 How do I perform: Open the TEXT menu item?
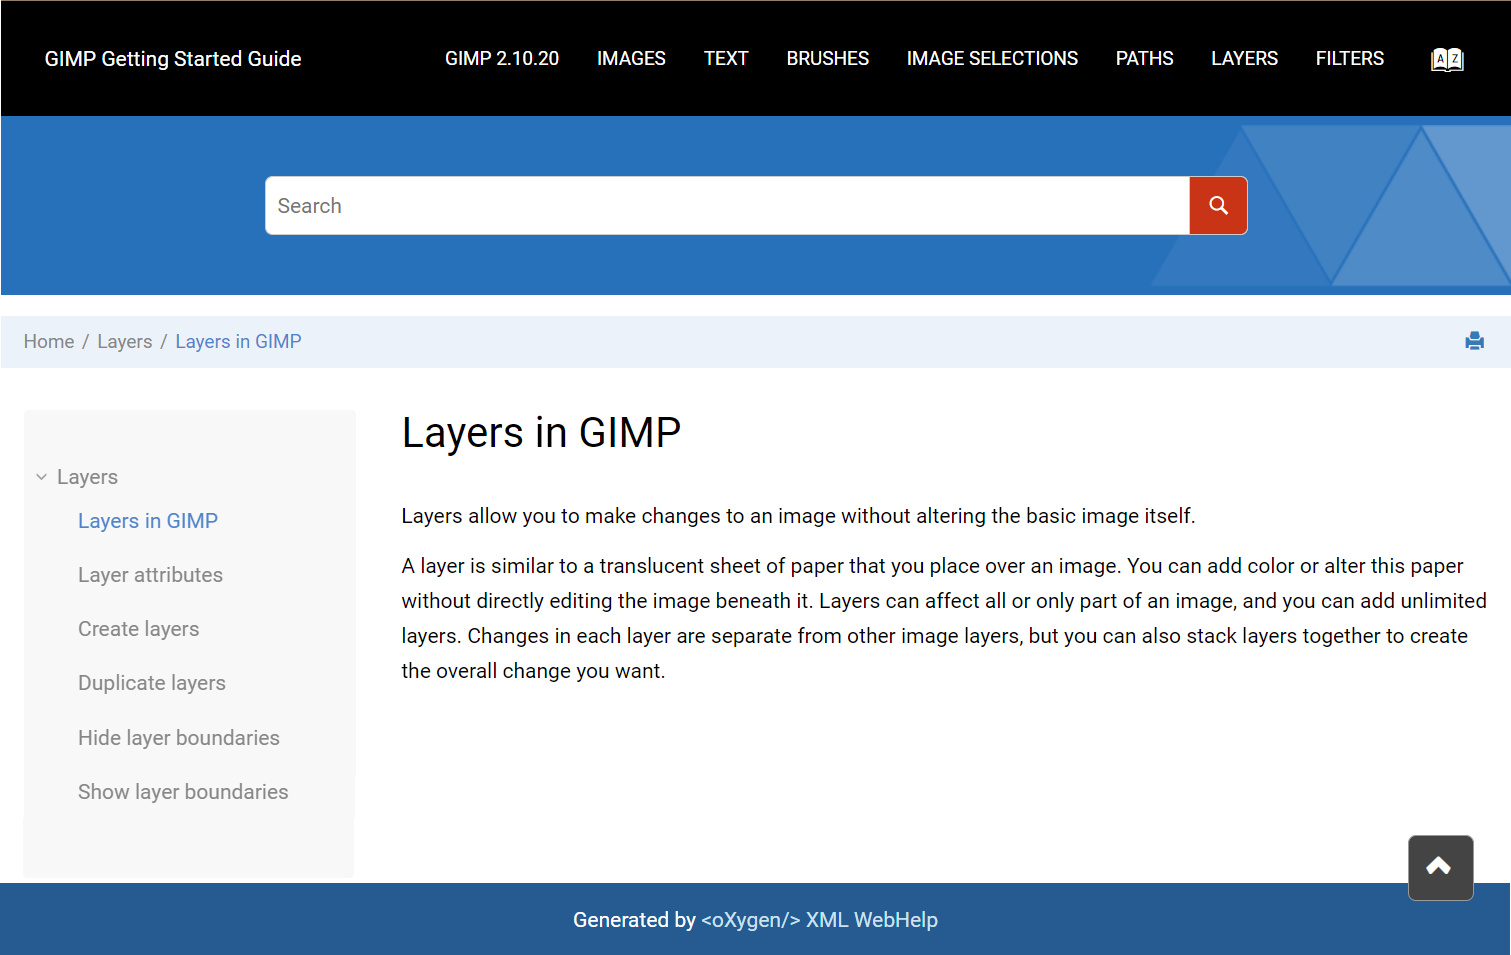[726, 58]
